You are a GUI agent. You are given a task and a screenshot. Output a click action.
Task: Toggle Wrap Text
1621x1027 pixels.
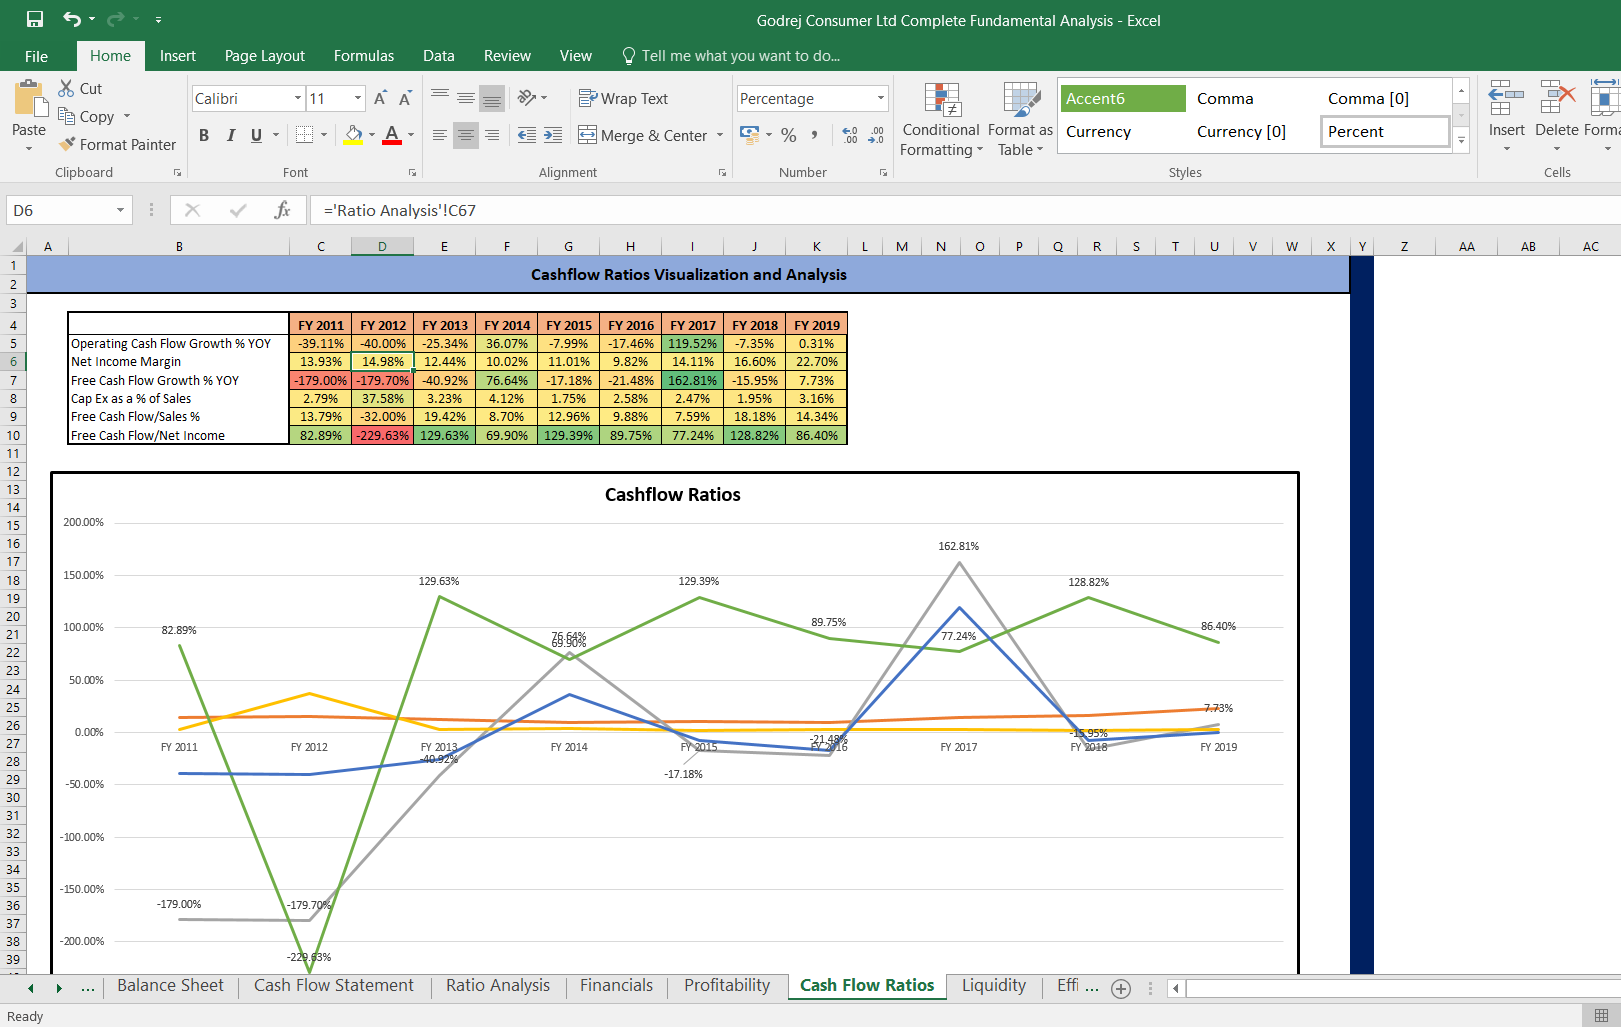tap(623, 98)
